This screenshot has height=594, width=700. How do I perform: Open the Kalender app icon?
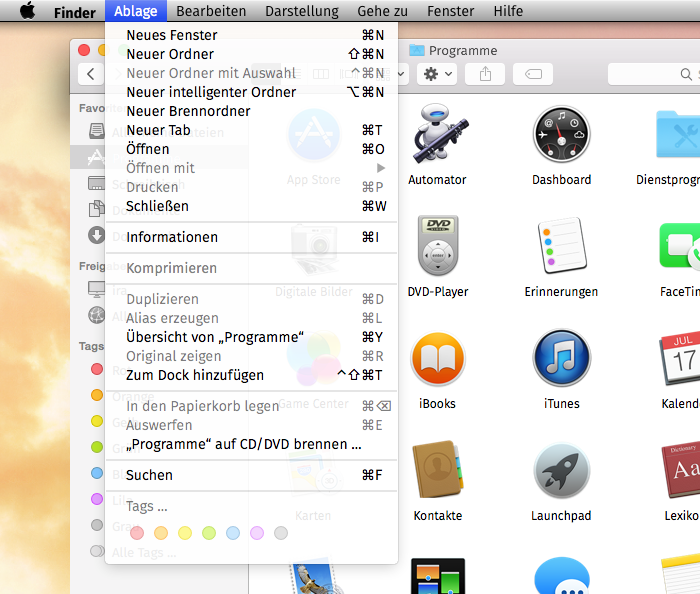[x=680, y=358]
